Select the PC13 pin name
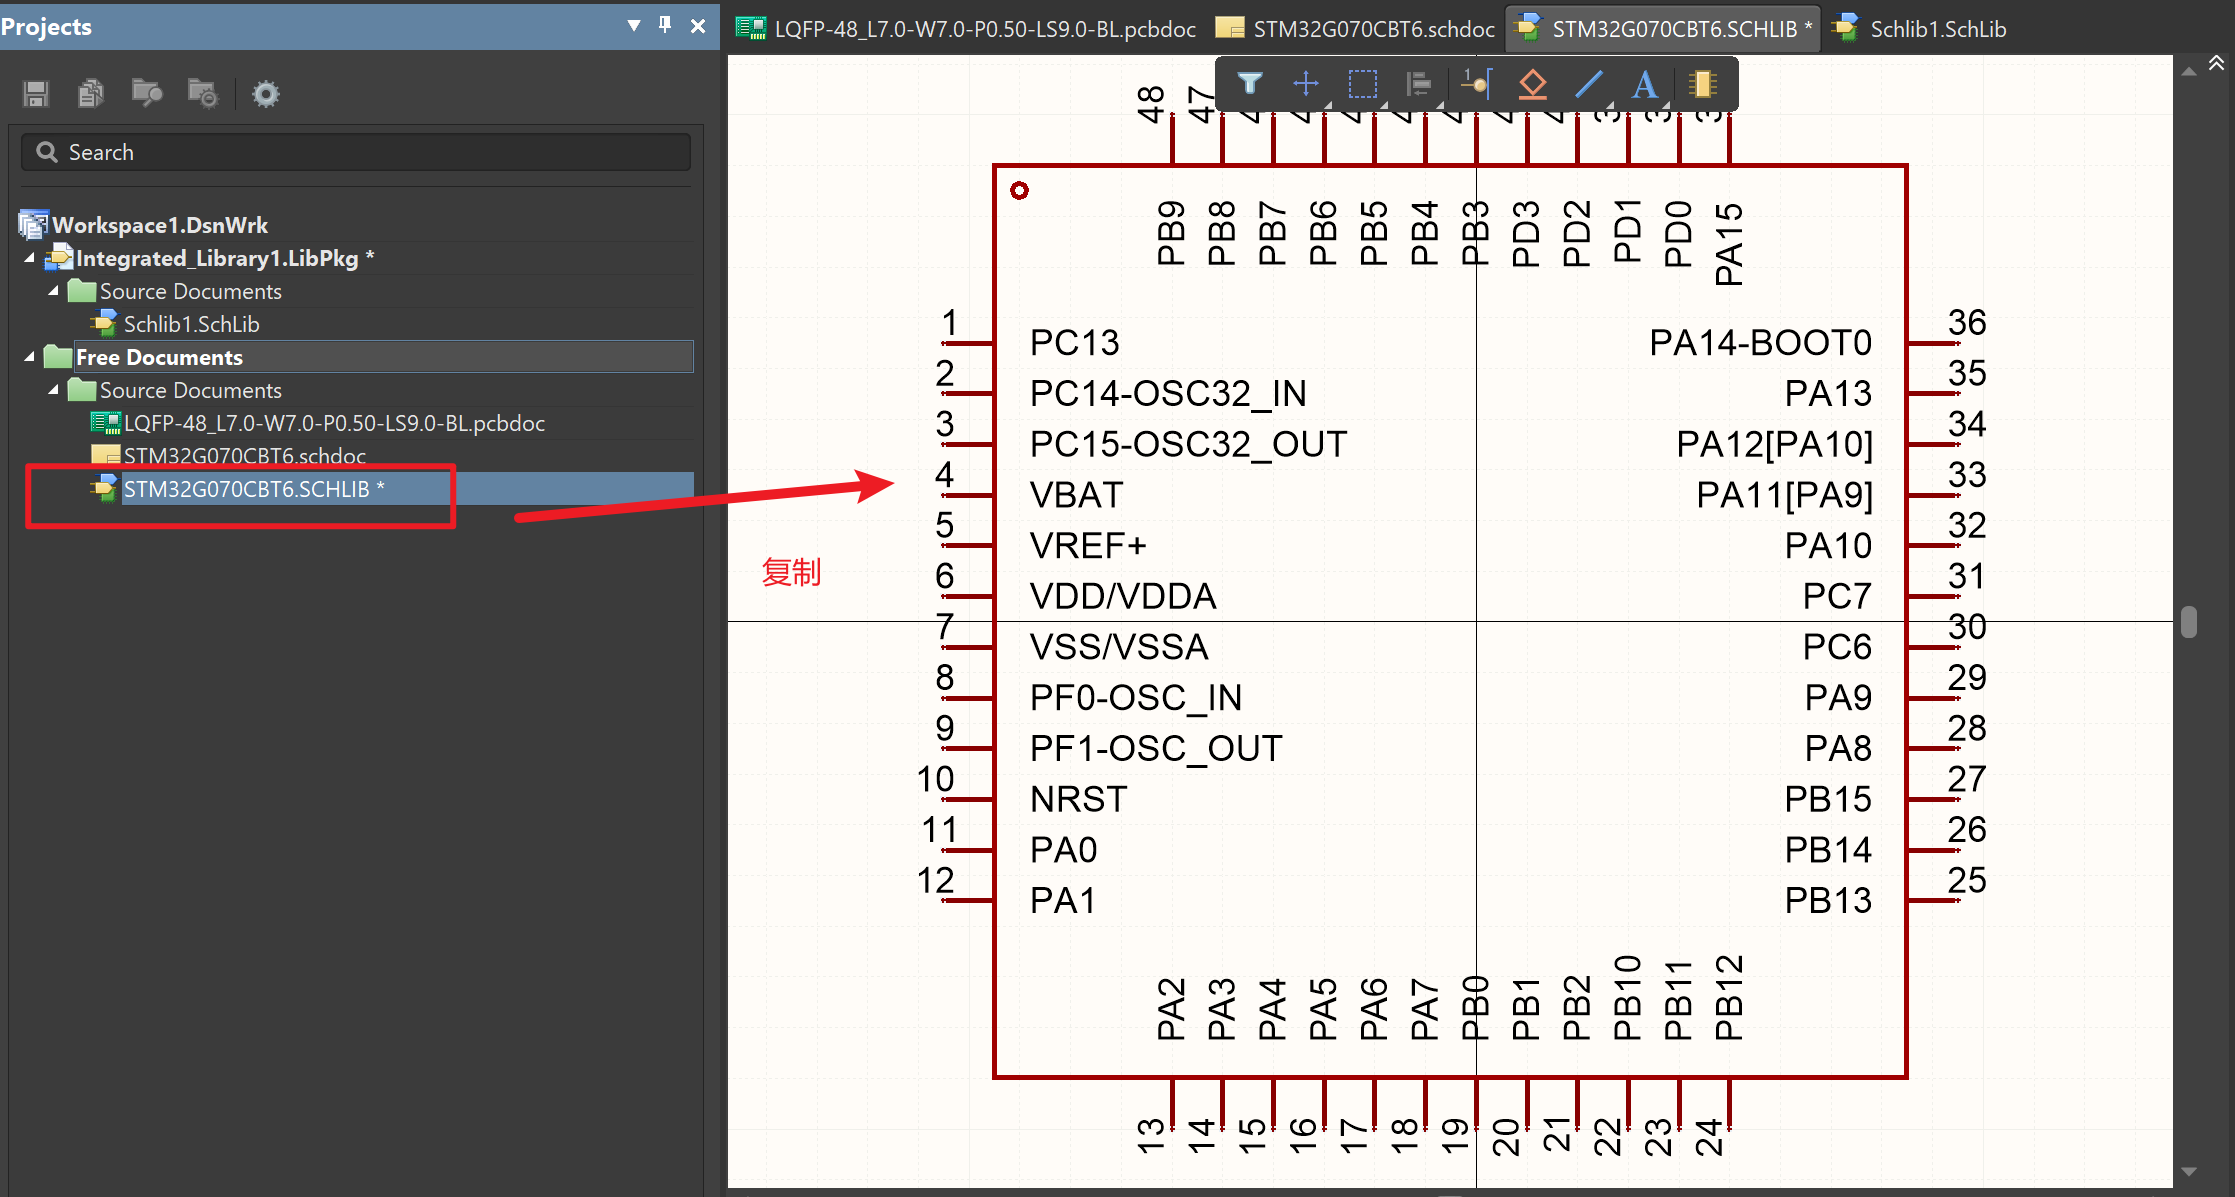This screenshot has height=1197, width=2235. [x=1074, y=343]
